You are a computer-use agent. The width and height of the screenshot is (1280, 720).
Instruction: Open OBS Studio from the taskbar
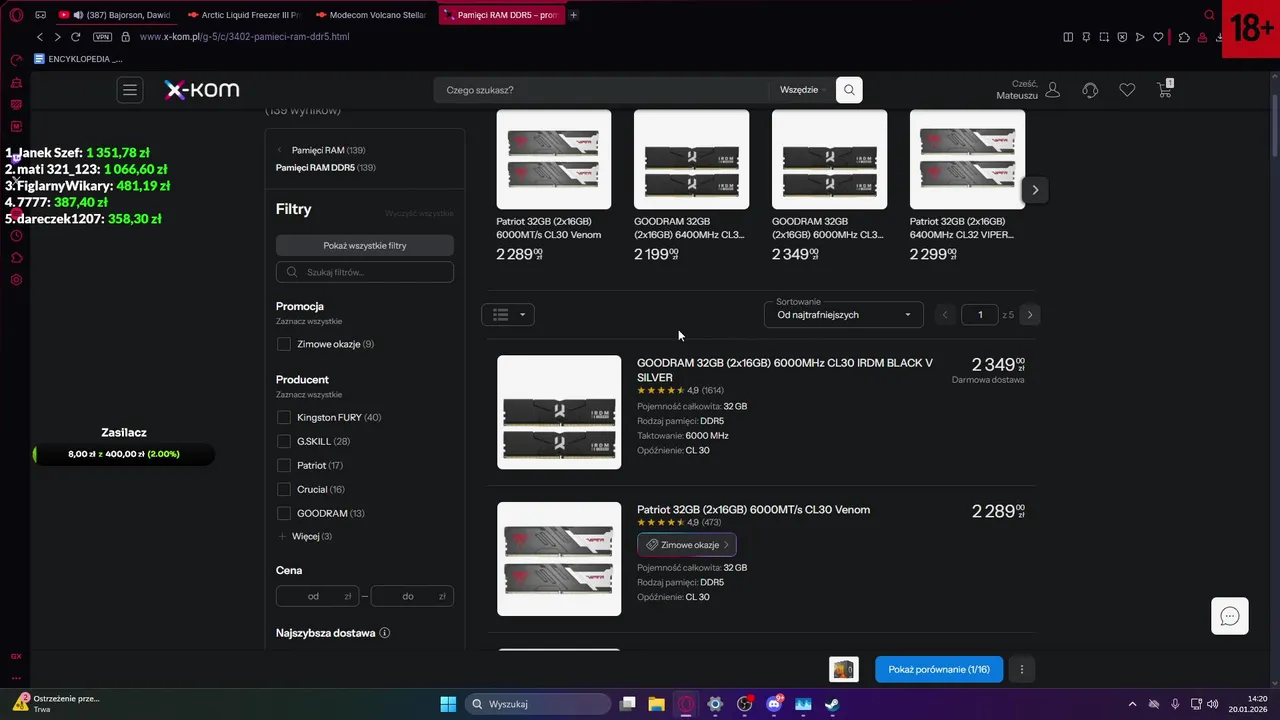click(744, 704)
